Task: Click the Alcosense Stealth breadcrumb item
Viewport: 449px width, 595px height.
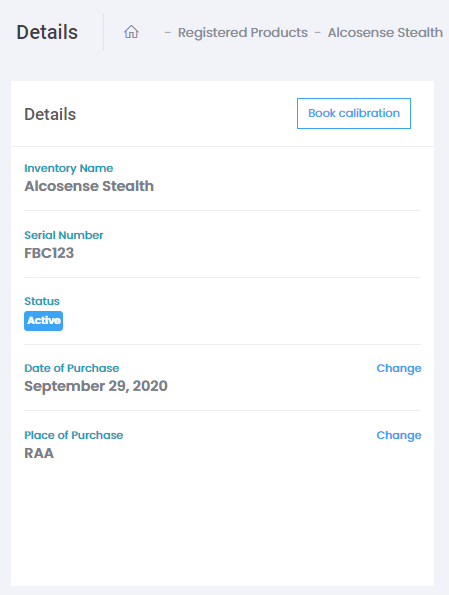Action: (x=385, y=33)
